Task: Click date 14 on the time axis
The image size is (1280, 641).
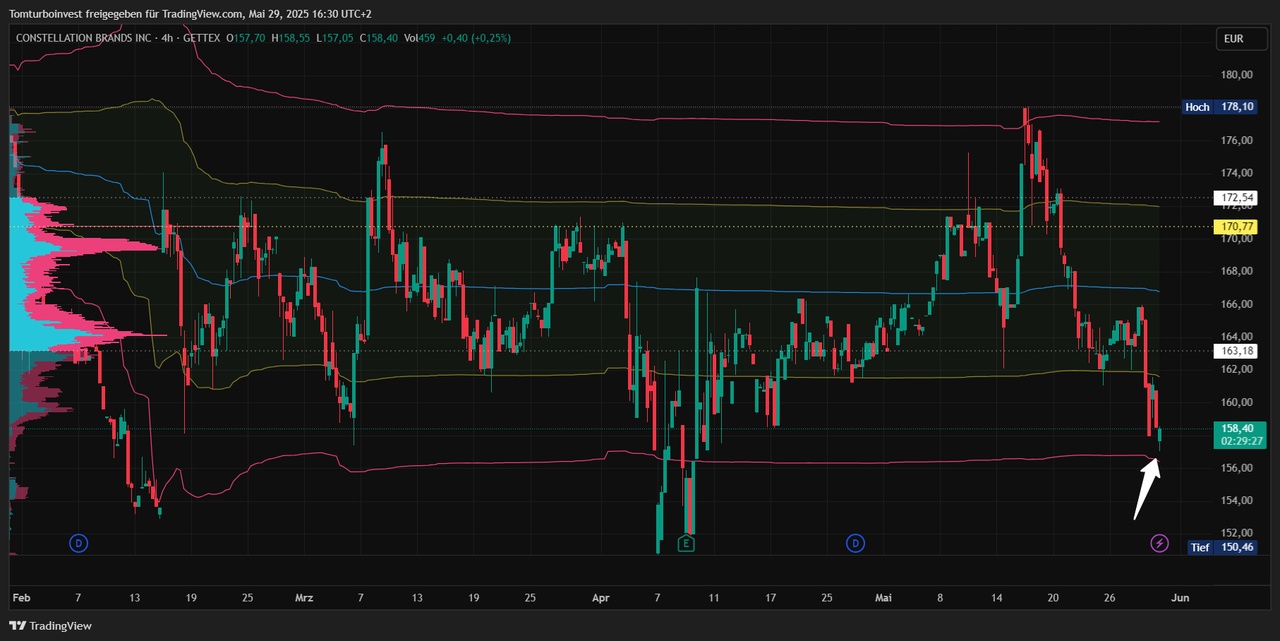Action: coord(996,598)
